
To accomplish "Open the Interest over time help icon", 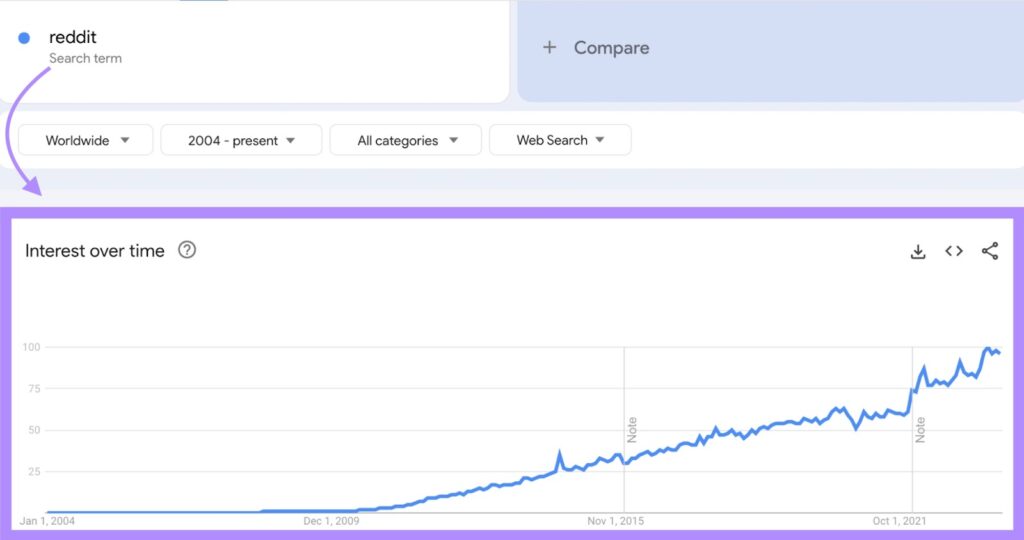I will click(187, 250).
